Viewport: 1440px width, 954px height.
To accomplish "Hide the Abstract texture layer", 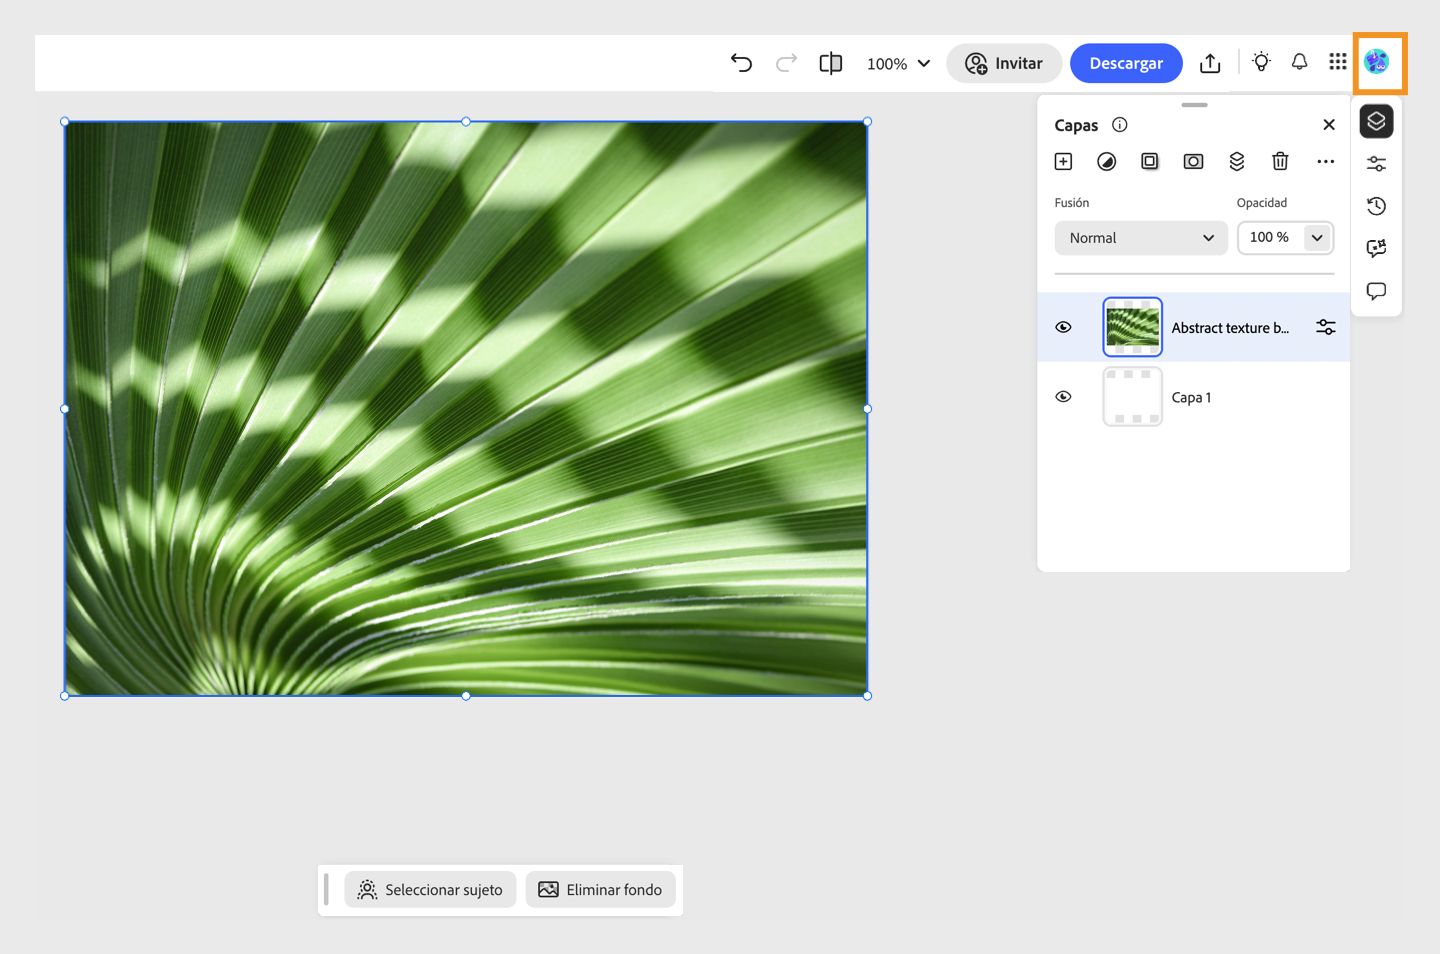I will (1063, 327).
